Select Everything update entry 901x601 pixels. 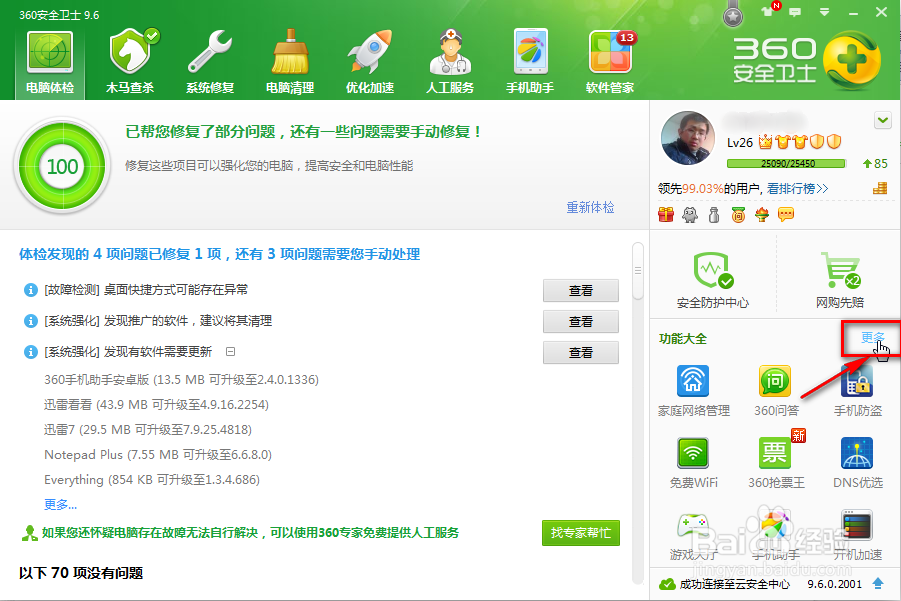(x=152, y=480)
